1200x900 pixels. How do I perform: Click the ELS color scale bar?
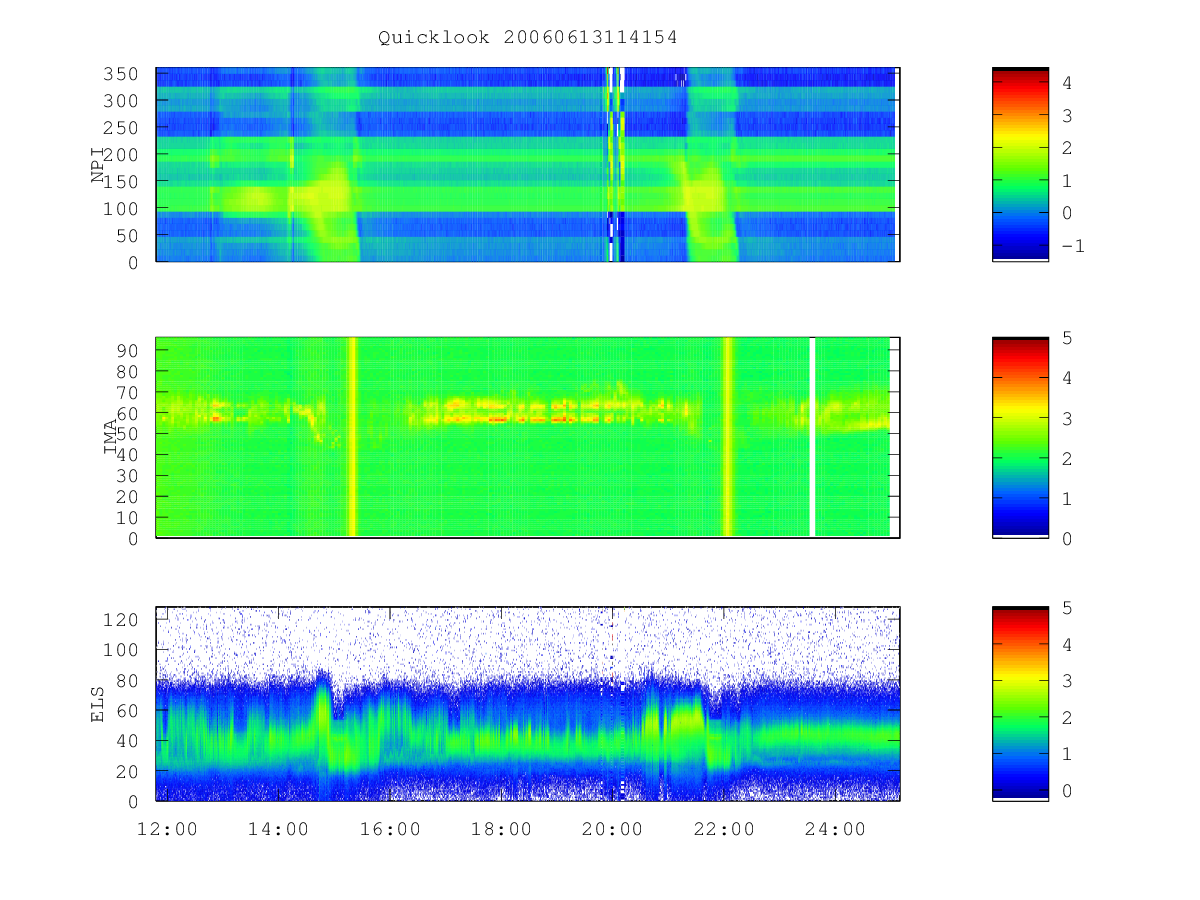point(1020,704)
